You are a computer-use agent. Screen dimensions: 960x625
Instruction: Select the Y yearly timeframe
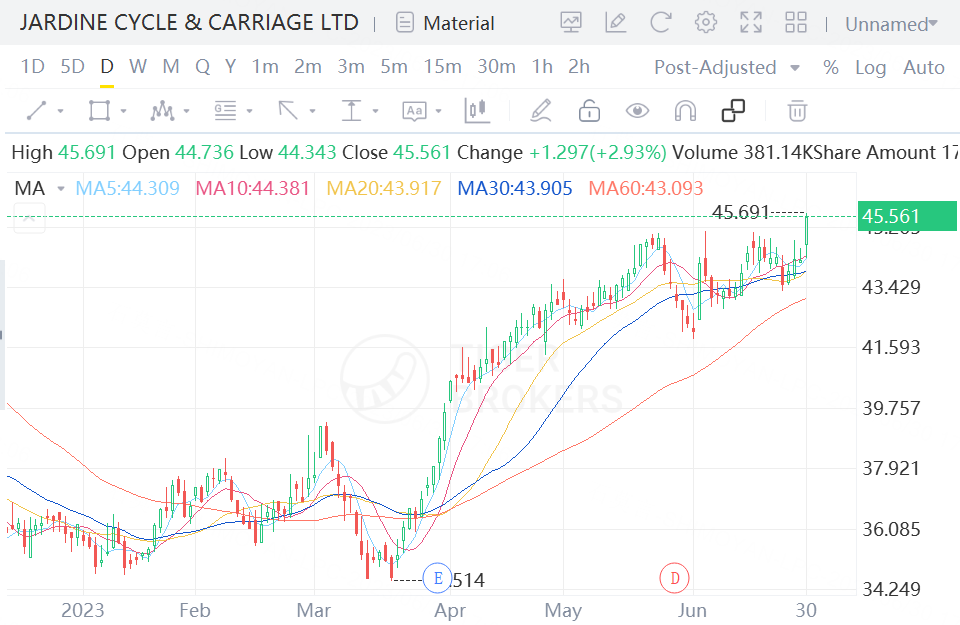230,66
